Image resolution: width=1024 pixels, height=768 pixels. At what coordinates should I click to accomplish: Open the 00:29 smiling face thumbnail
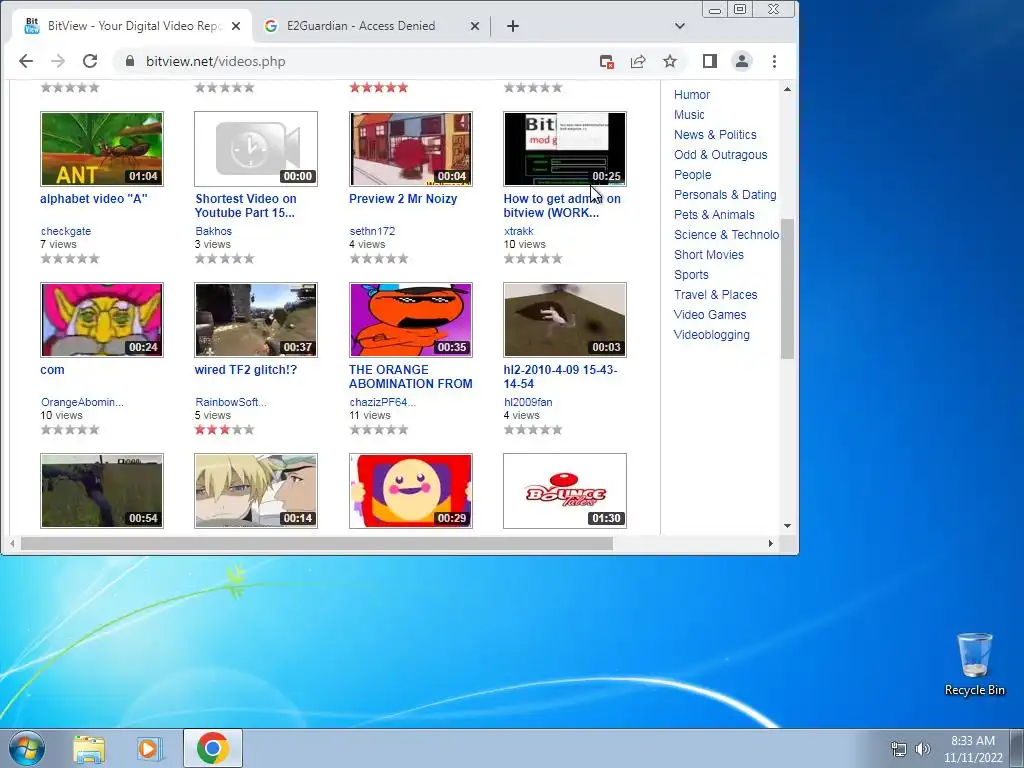(411, 491)
